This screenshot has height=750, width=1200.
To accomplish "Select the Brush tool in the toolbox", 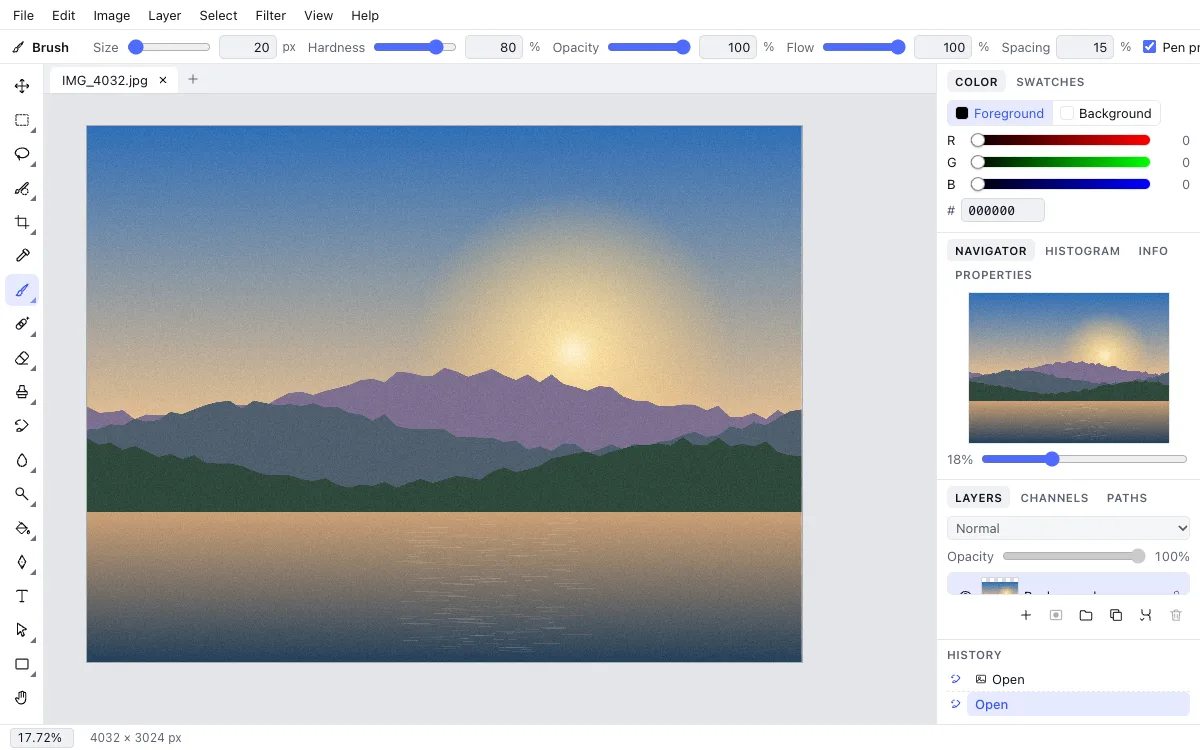I will (x=22, y=290).
